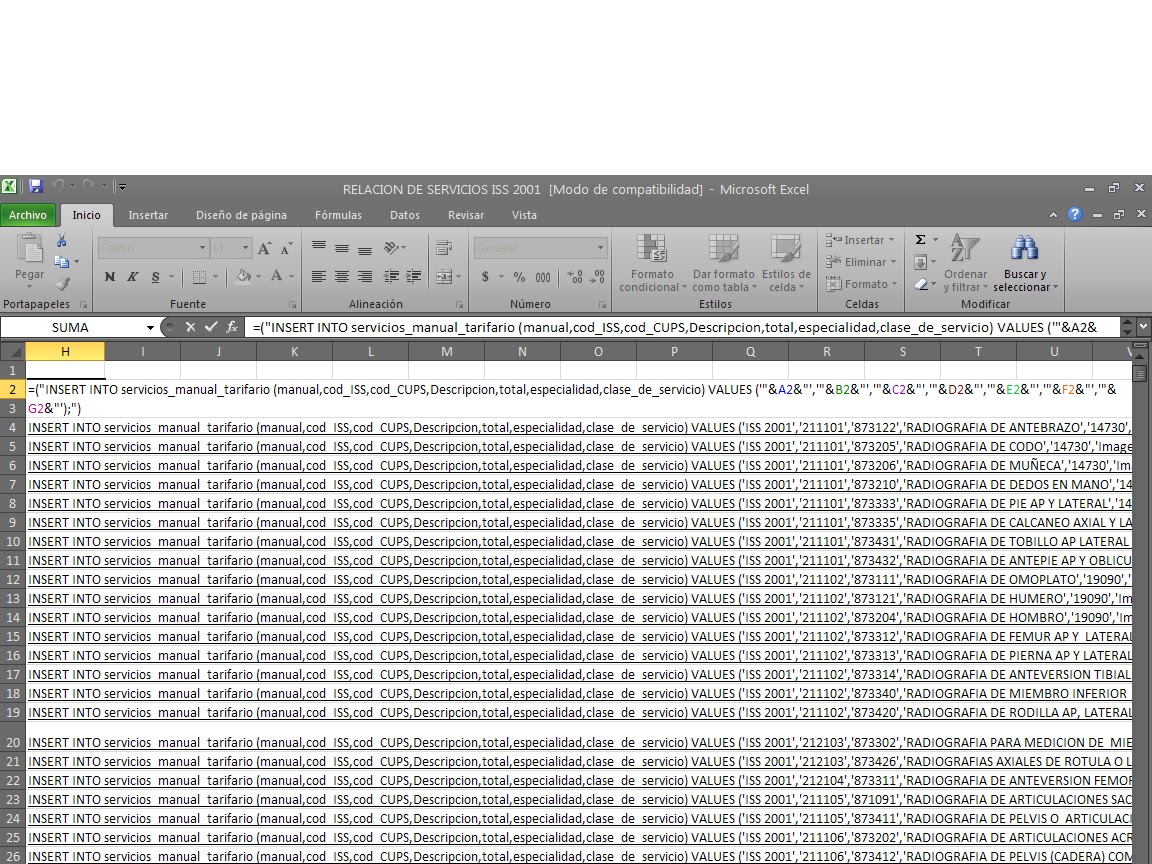The width and height of the screenshot is (1152, 864).
Task: Click the Pegar clipboard icon
Action: pyautogui.click(x=29, y=250)
